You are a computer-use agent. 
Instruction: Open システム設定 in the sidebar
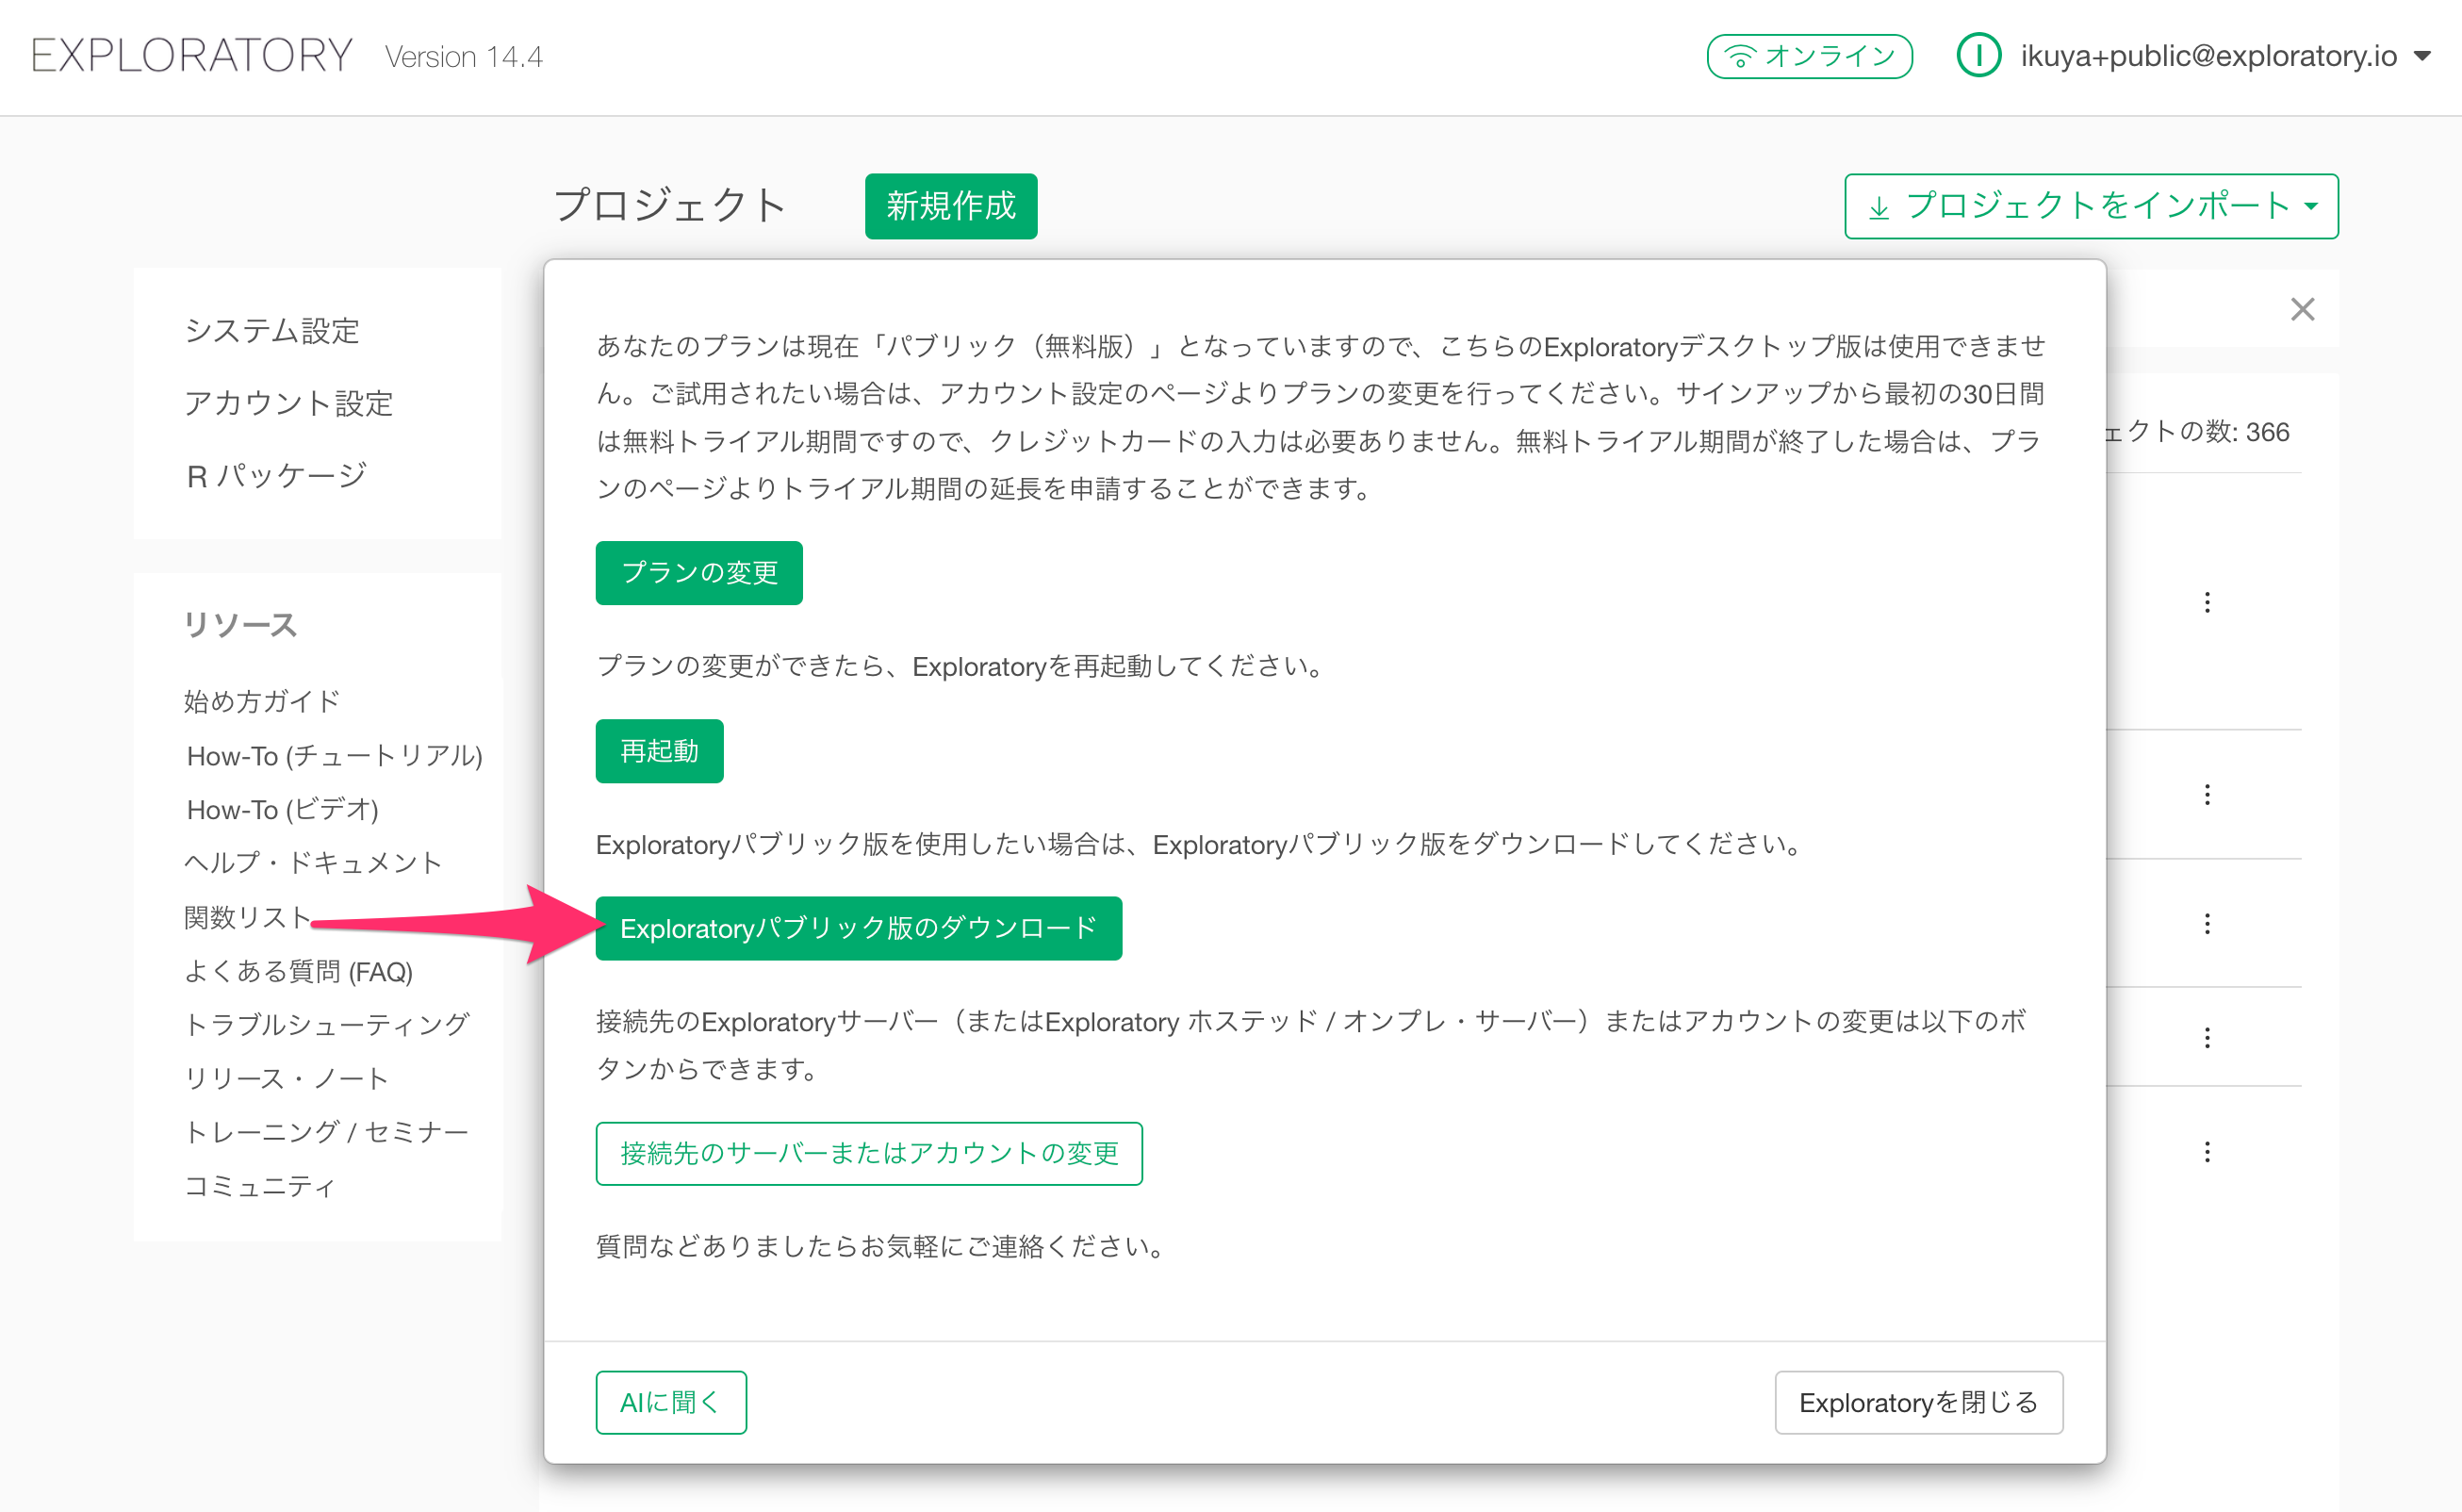(272, 331)
